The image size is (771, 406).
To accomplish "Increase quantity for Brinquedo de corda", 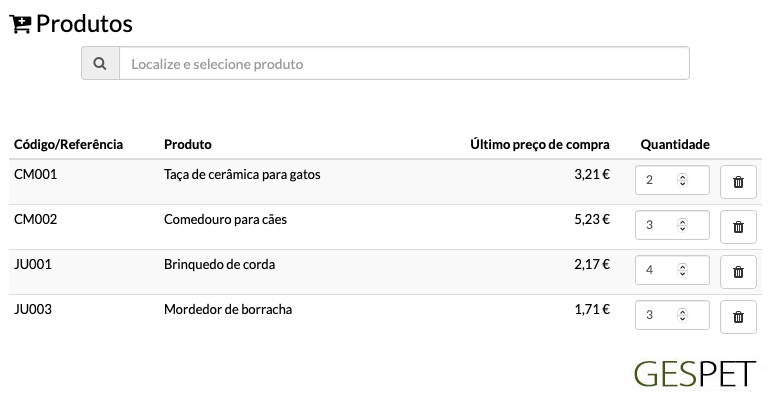I will (682, 267).
